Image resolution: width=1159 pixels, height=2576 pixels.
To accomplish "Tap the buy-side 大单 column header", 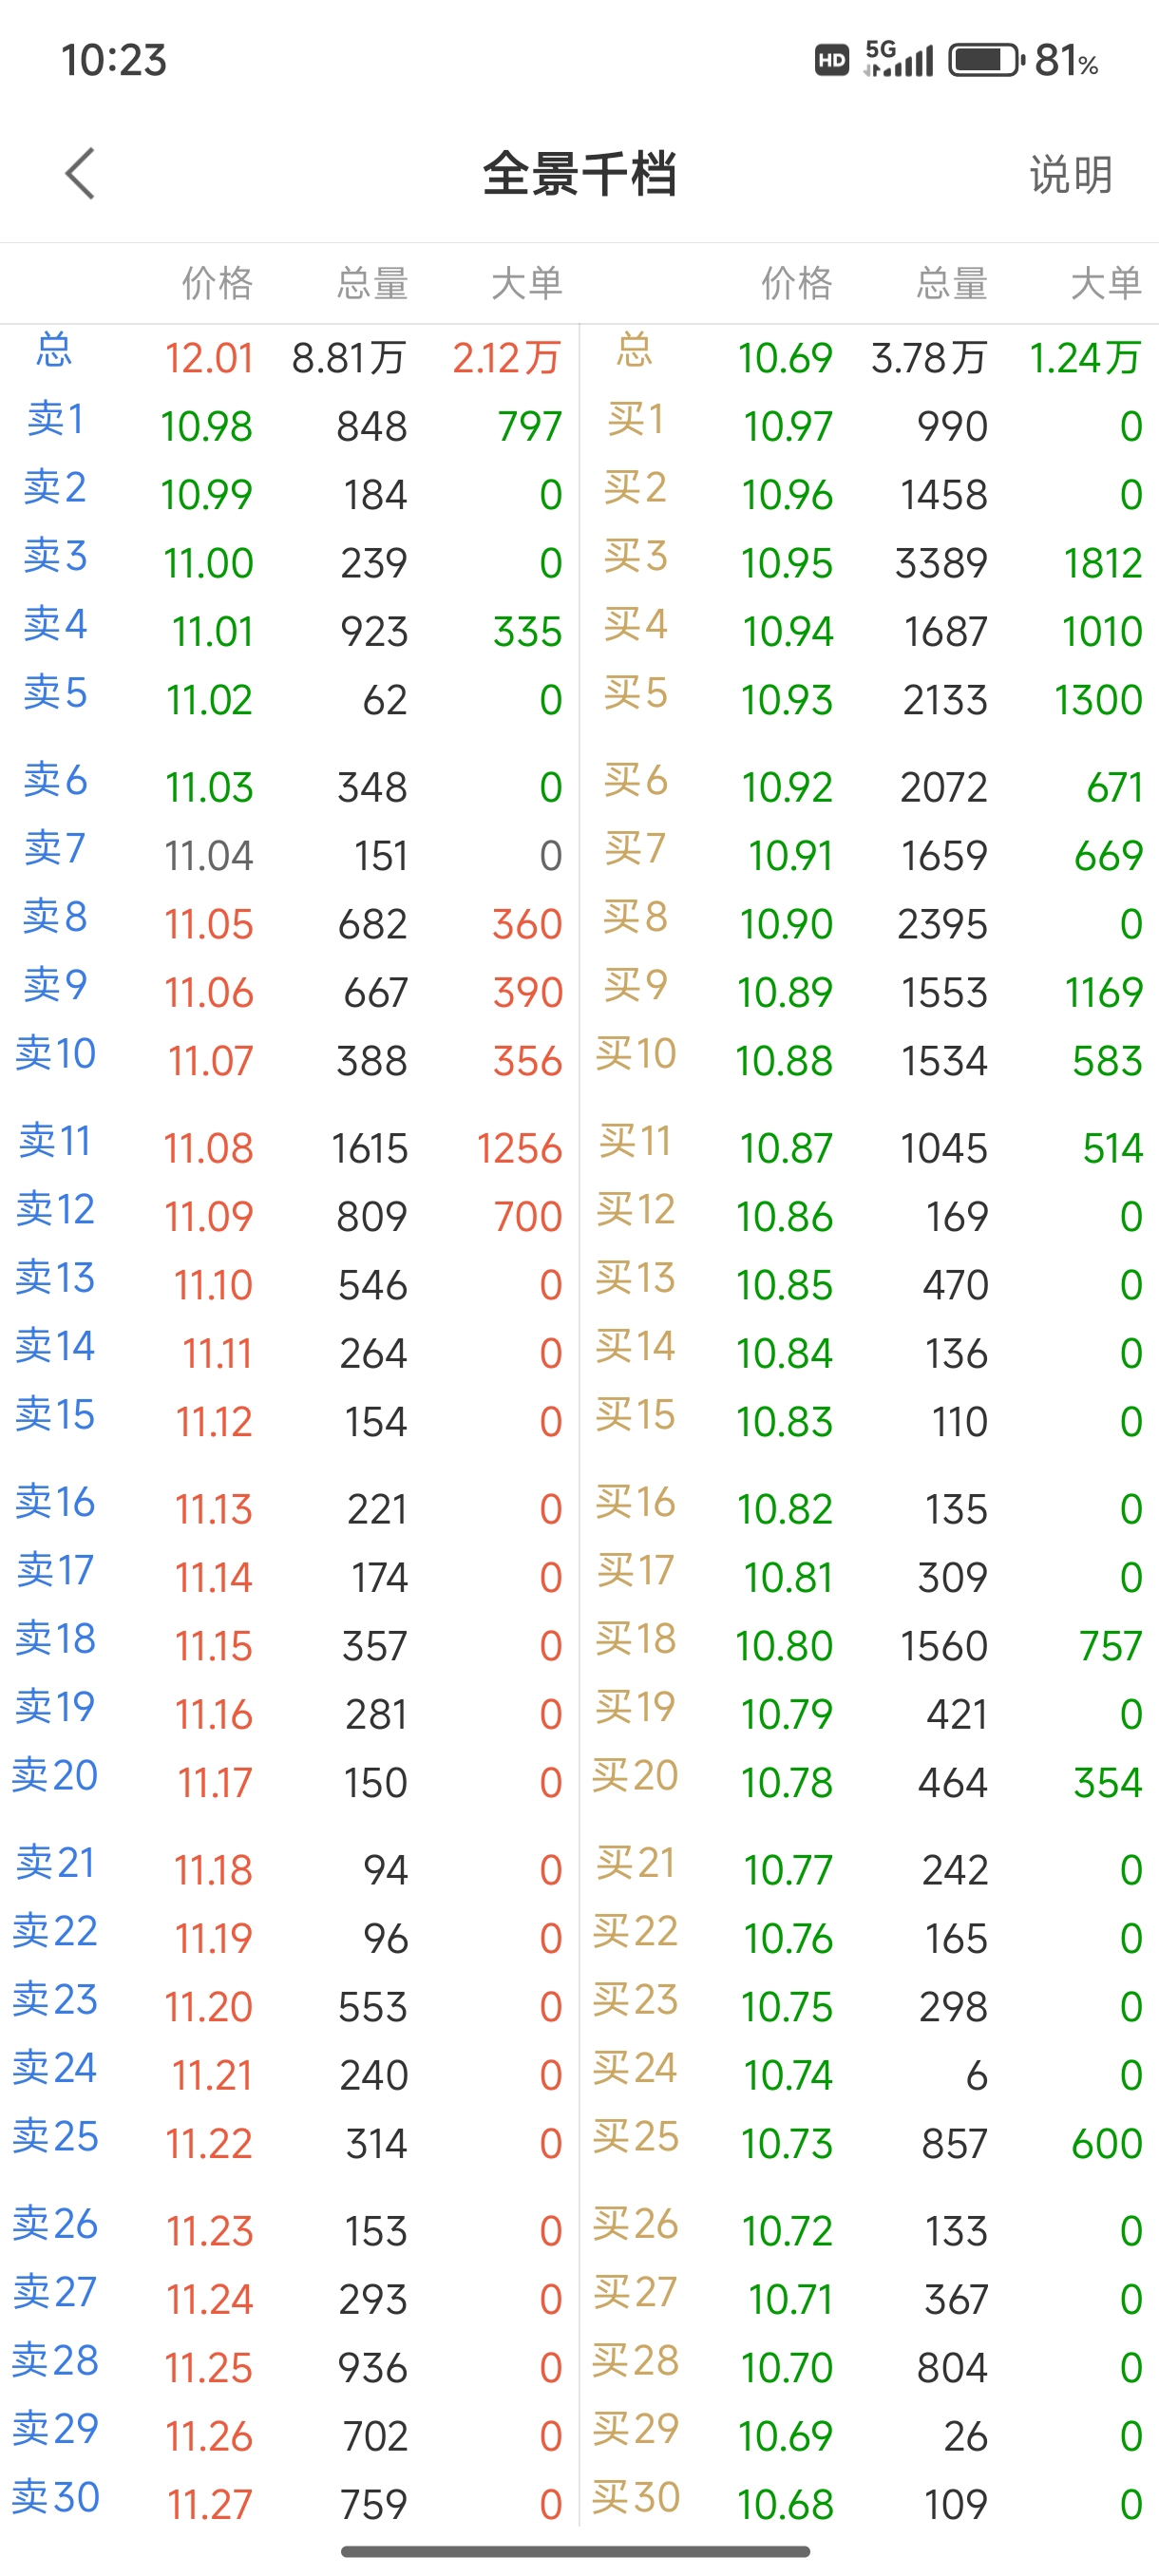I will point(1106,284).
